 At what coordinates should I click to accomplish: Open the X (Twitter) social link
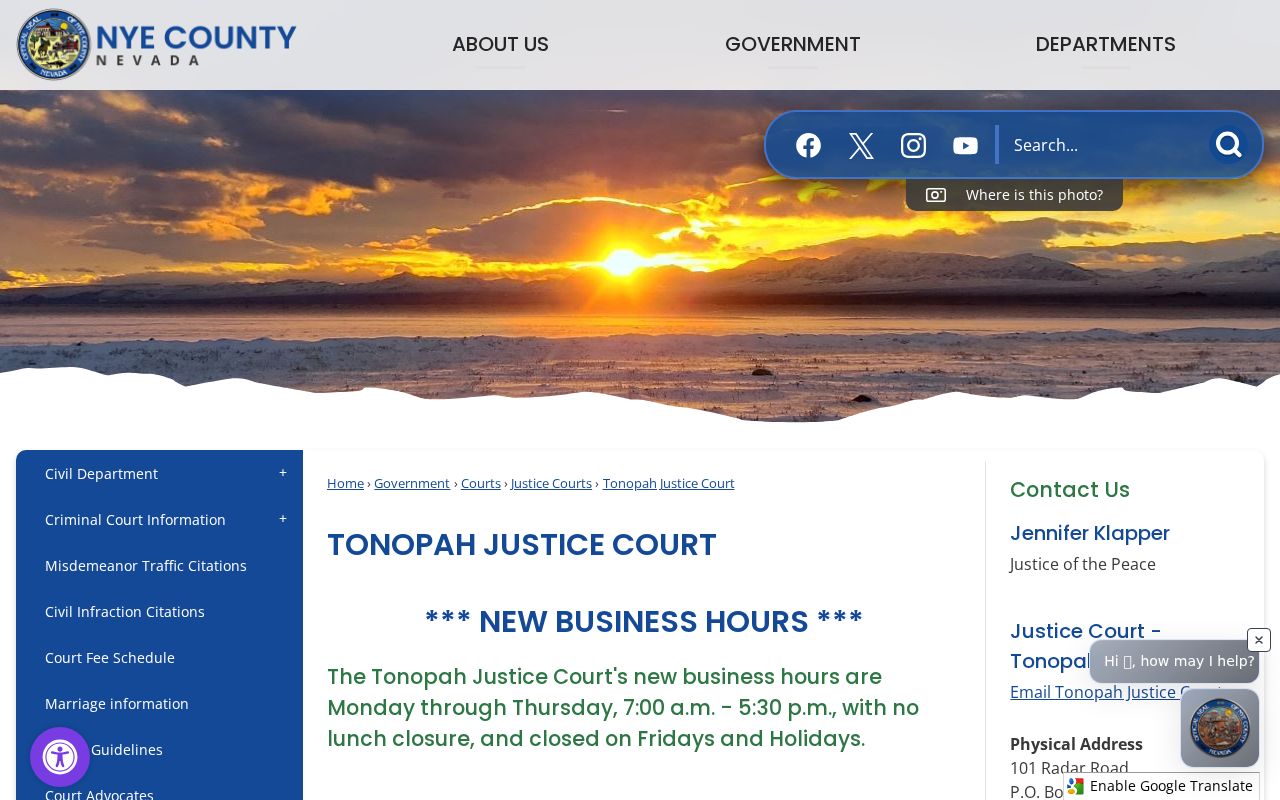[861, 145]
